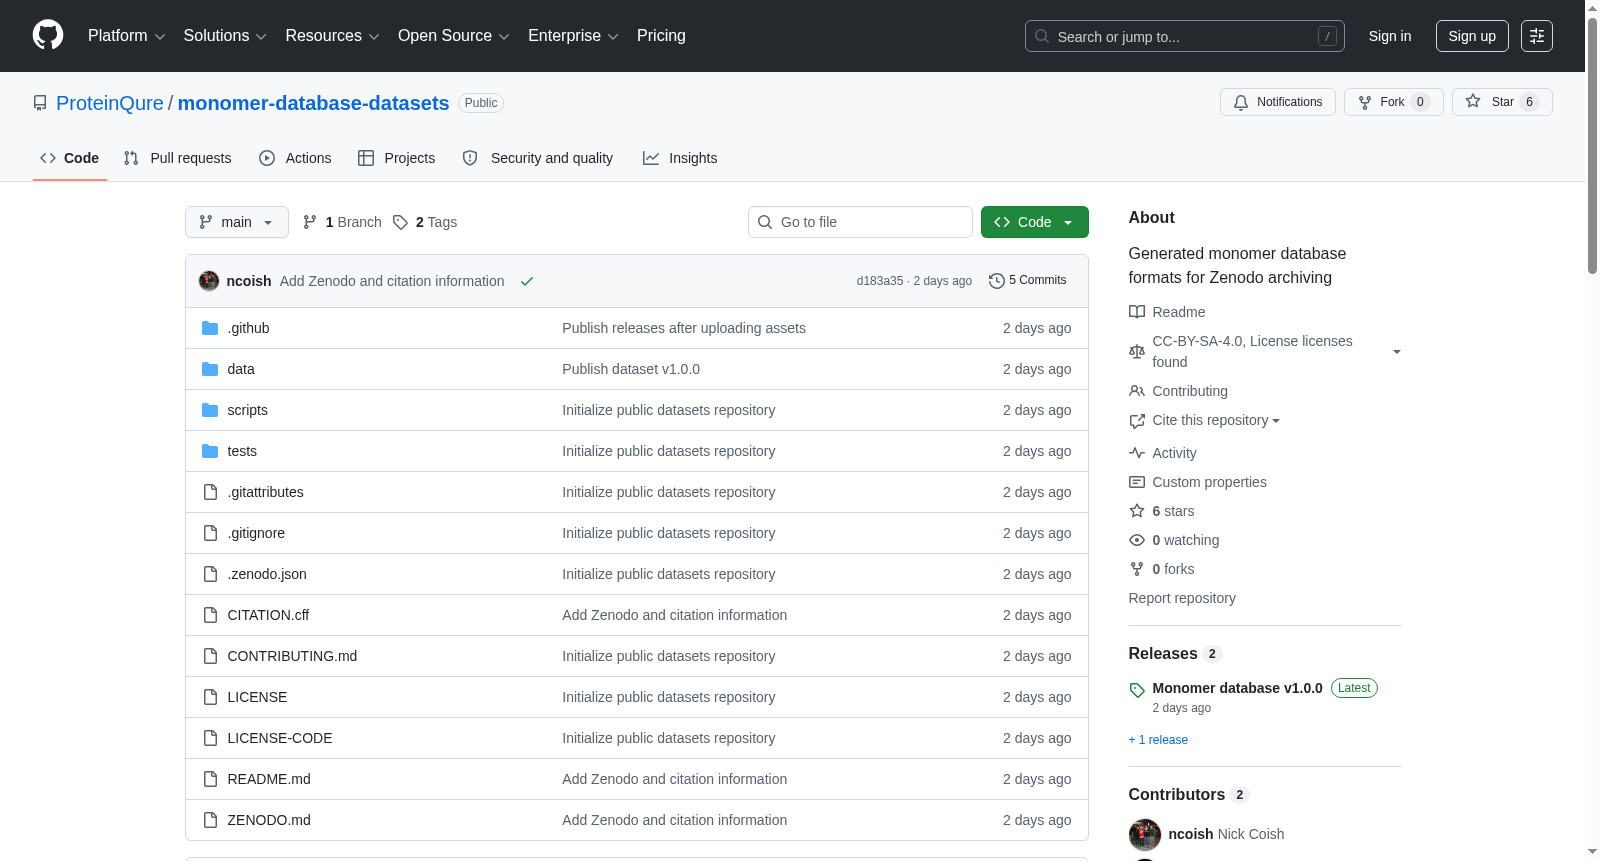Click the scripts folder icon
1600x861 pixels.
tap(210, 410)
